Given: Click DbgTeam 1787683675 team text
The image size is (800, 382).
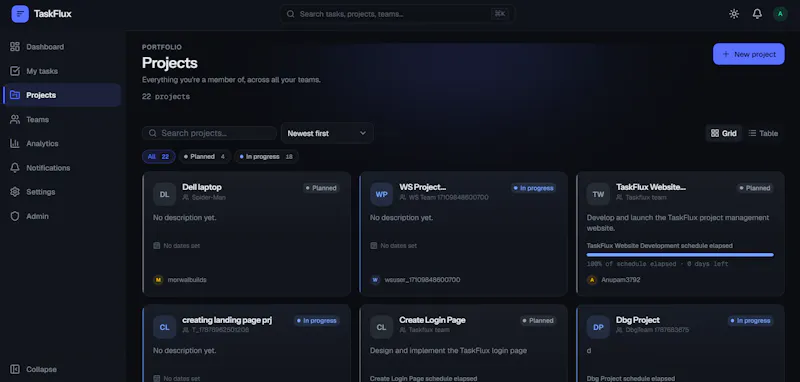Looking at the screenshot, I should pyautogui.click(x=657, y=330).
